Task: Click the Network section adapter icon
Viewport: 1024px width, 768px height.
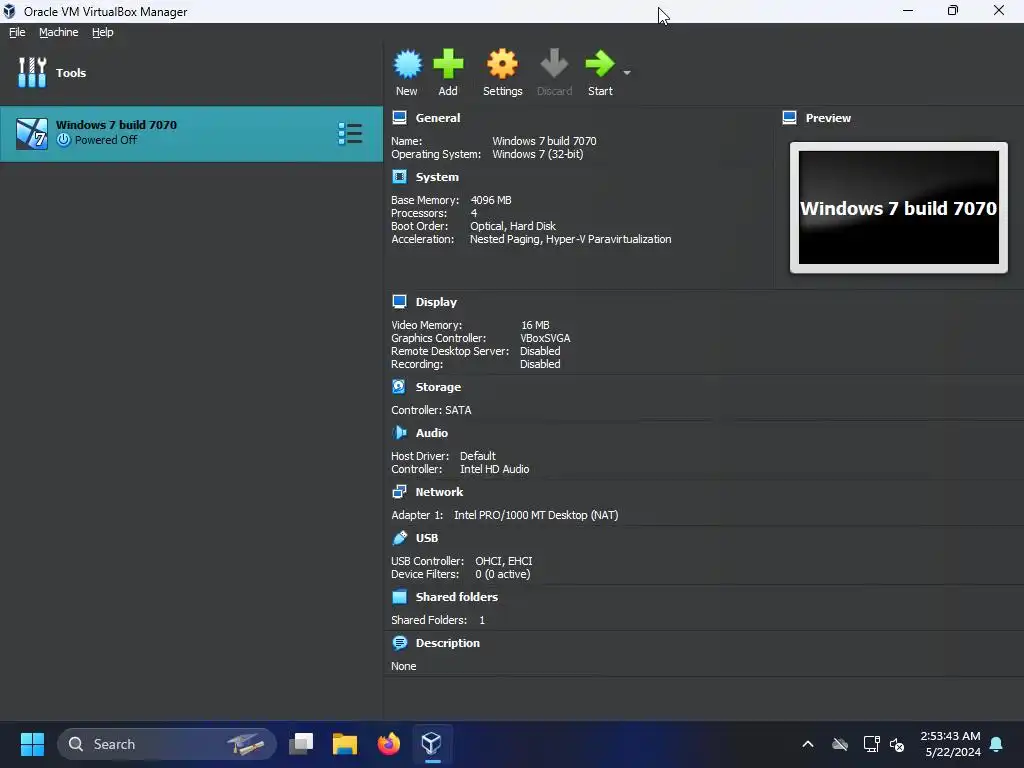Action: (x=399, y=492)
